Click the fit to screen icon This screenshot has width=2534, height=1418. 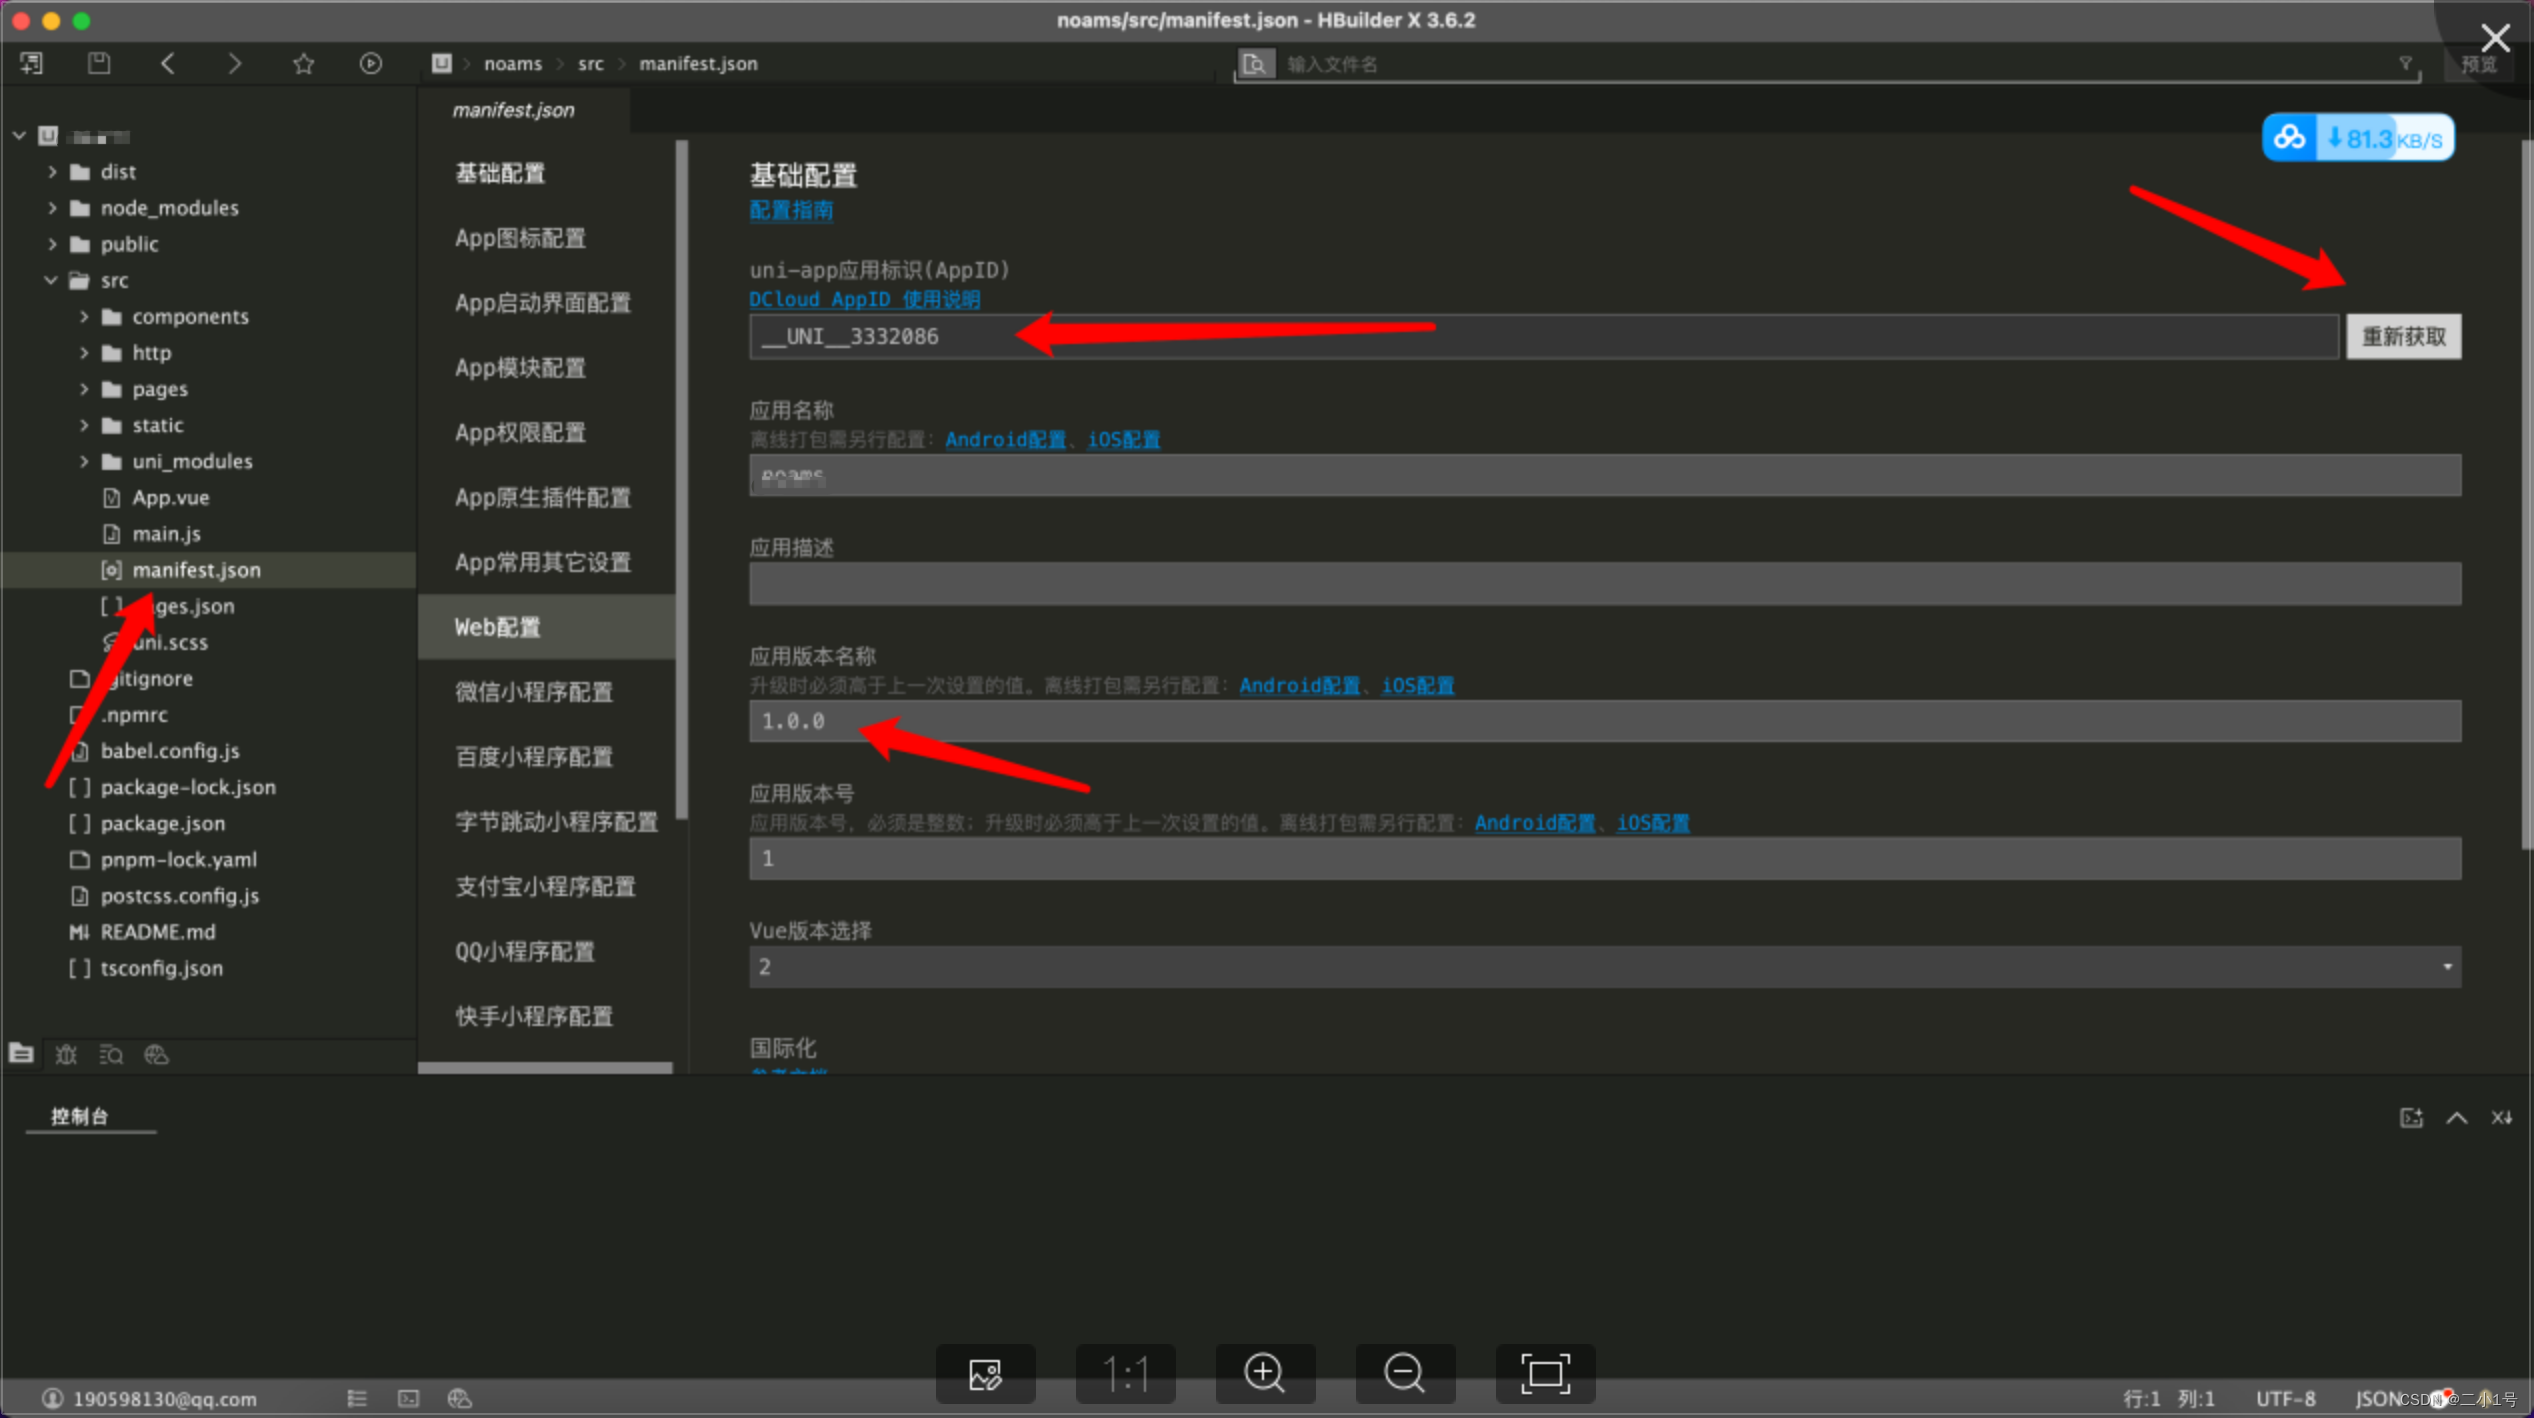point(1545,1373)
